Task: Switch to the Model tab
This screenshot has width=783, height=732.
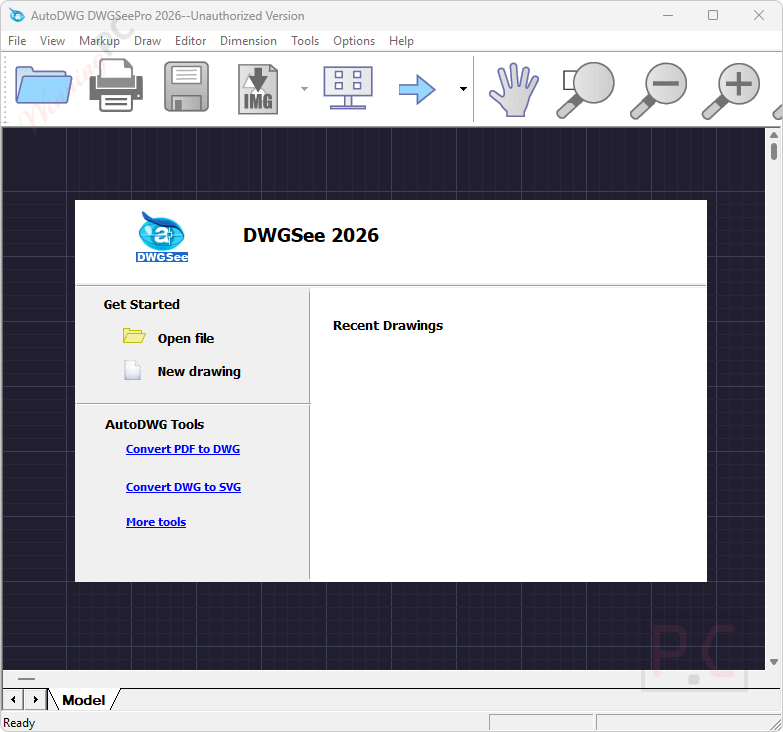Action: pos(83,700)
